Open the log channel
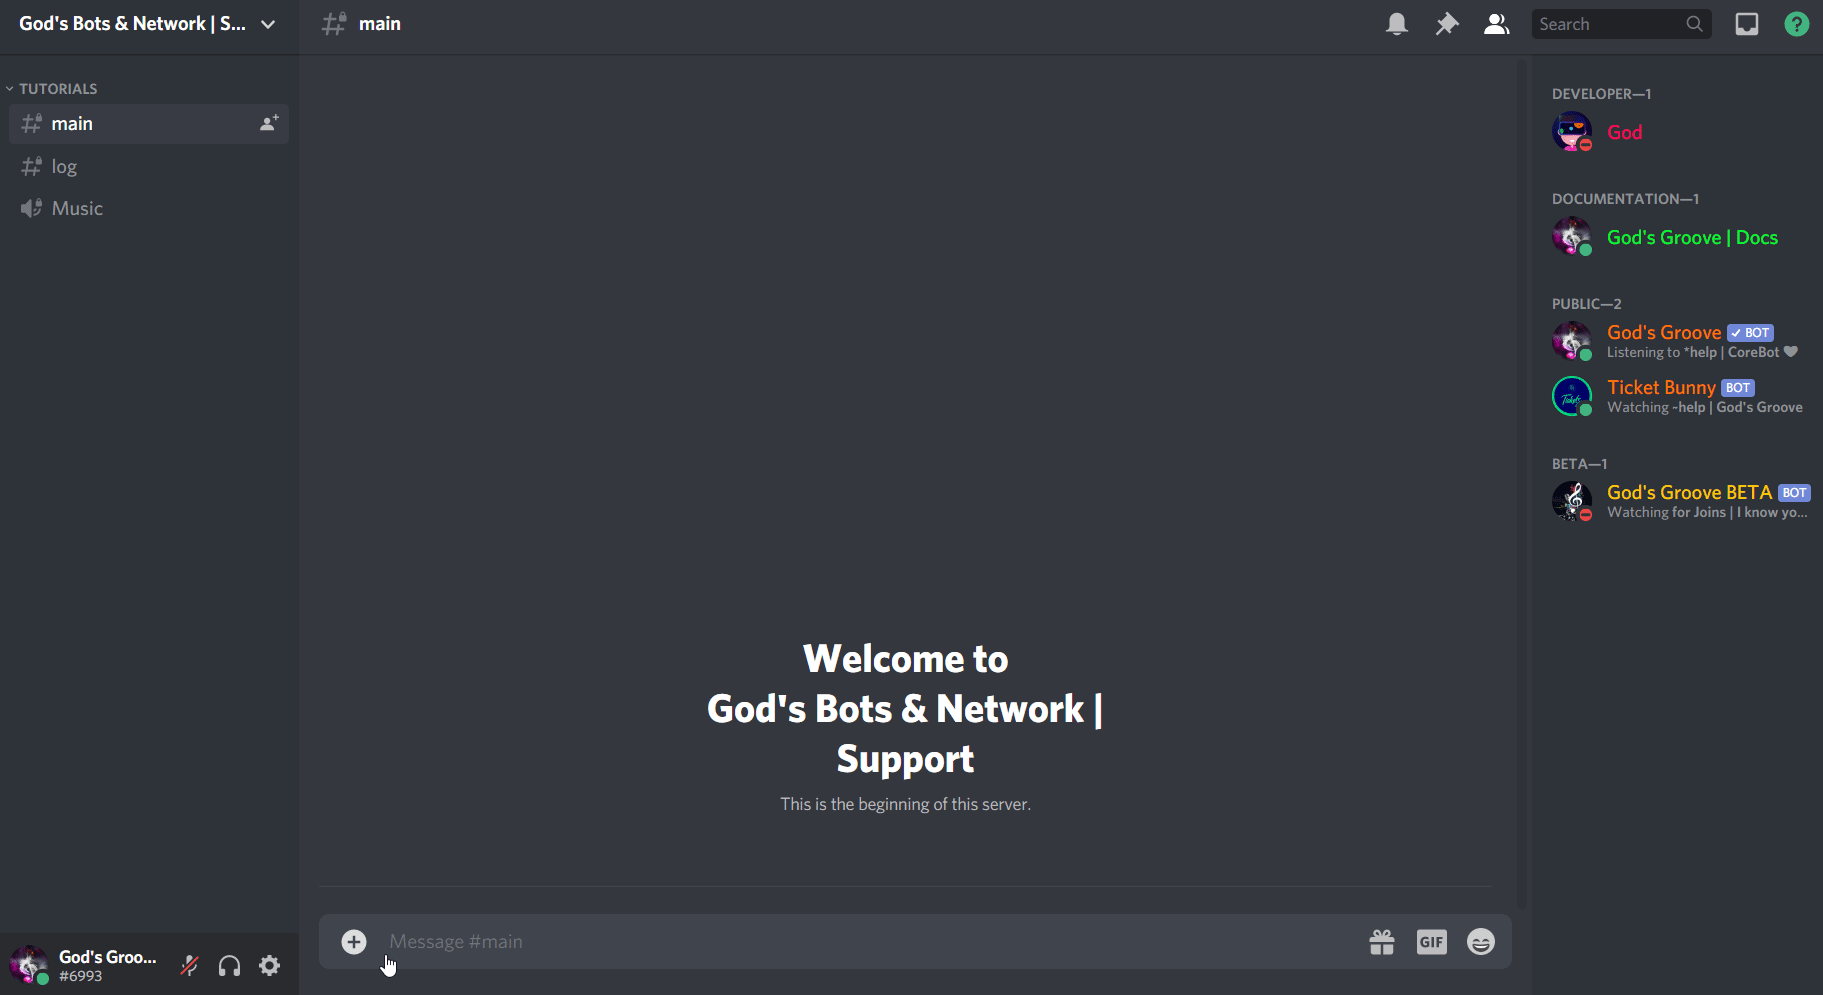Image resolution: width=1823 pixels, height=995 pixels. (x=148, y=167)
